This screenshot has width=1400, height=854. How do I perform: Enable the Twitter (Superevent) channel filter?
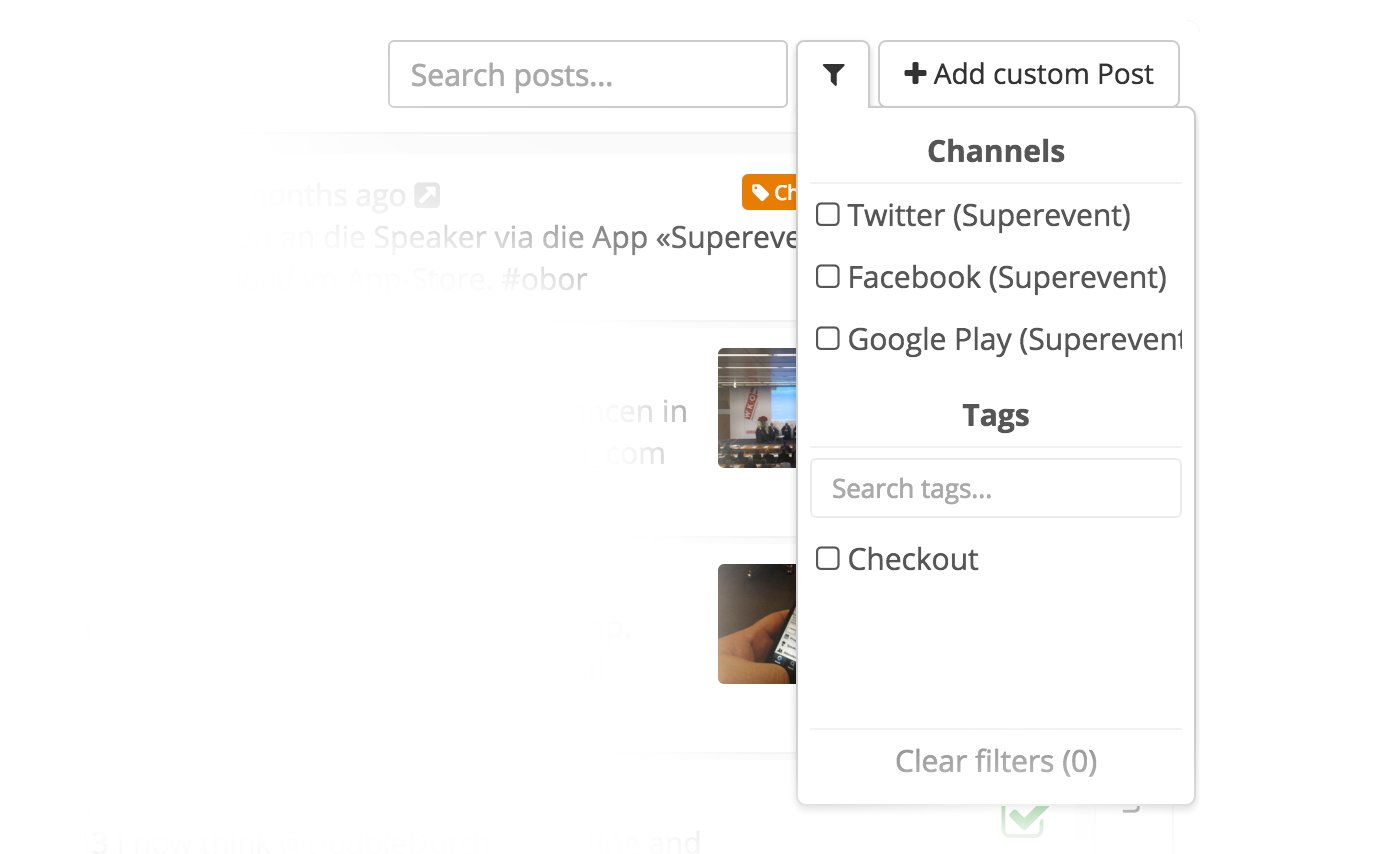click(827, 214)
